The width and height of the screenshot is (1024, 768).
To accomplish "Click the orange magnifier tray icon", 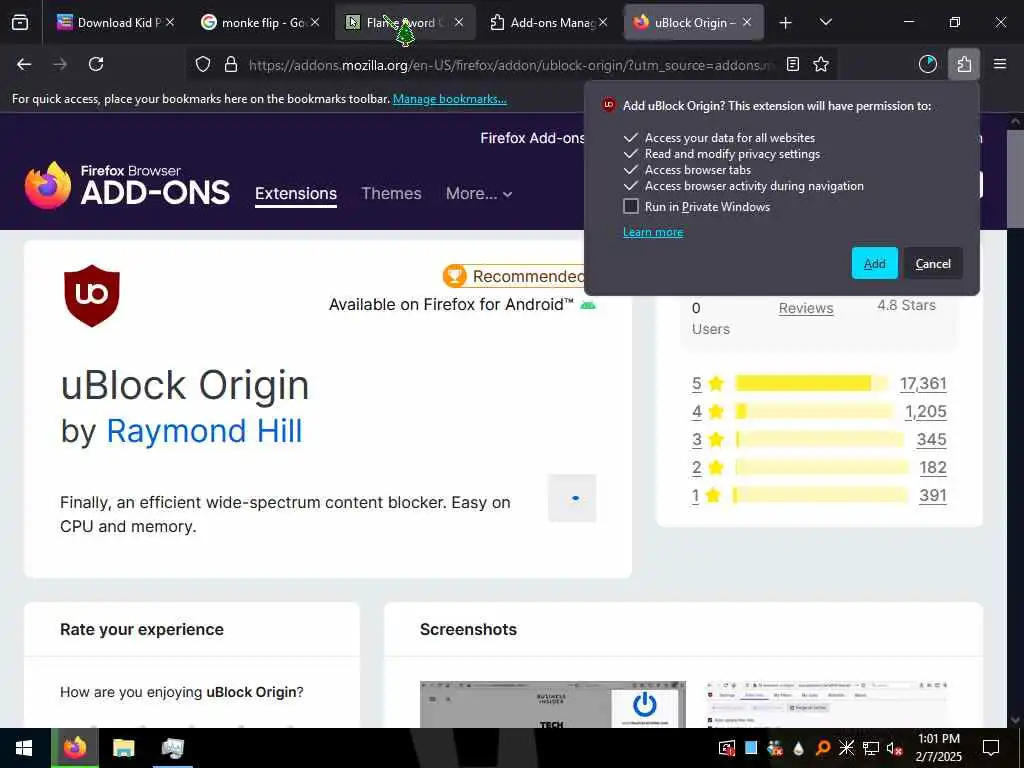I will pos(823,748).
